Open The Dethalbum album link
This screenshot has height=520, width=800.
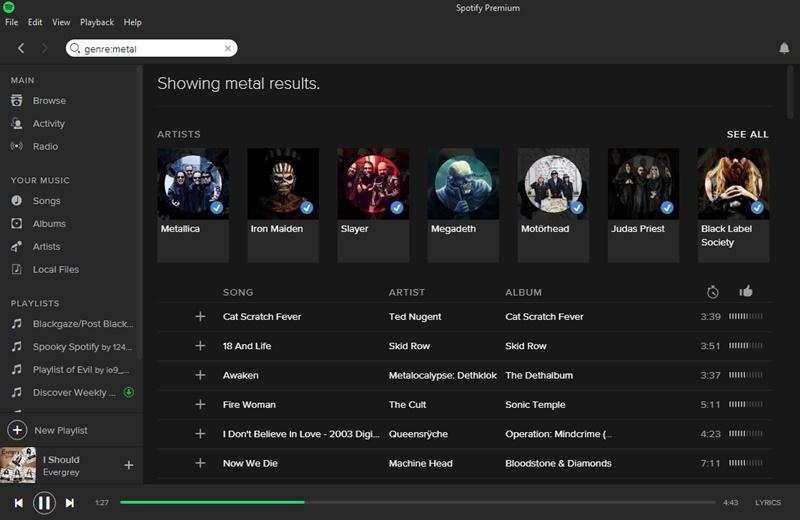click(x=539, y=375)
